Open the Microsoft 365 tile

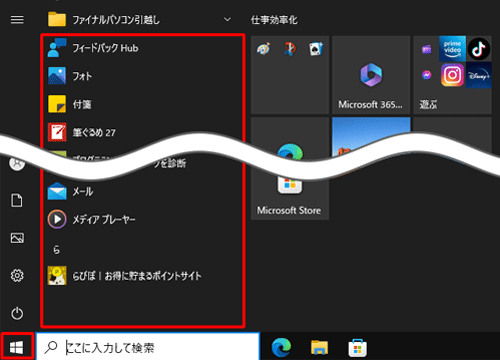(371, 75)
